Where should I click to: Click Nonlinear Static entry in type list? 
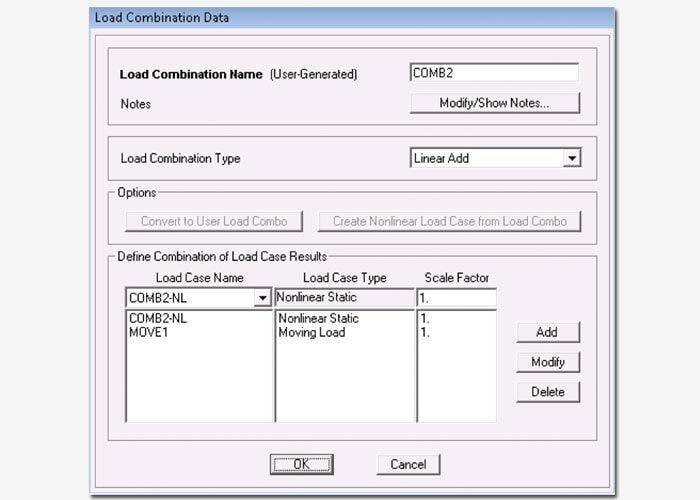pos(318,318)
